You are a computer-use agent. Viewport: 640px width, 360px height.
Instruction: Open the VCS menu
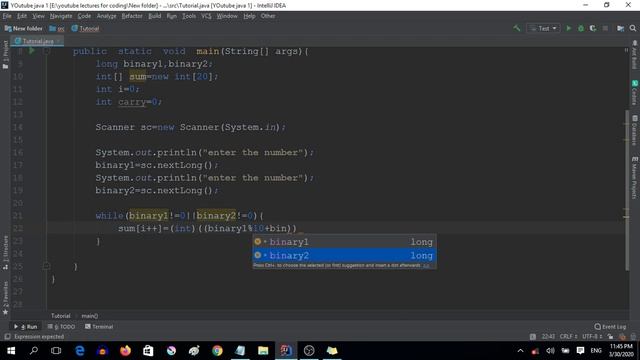[x=206, y=16]
